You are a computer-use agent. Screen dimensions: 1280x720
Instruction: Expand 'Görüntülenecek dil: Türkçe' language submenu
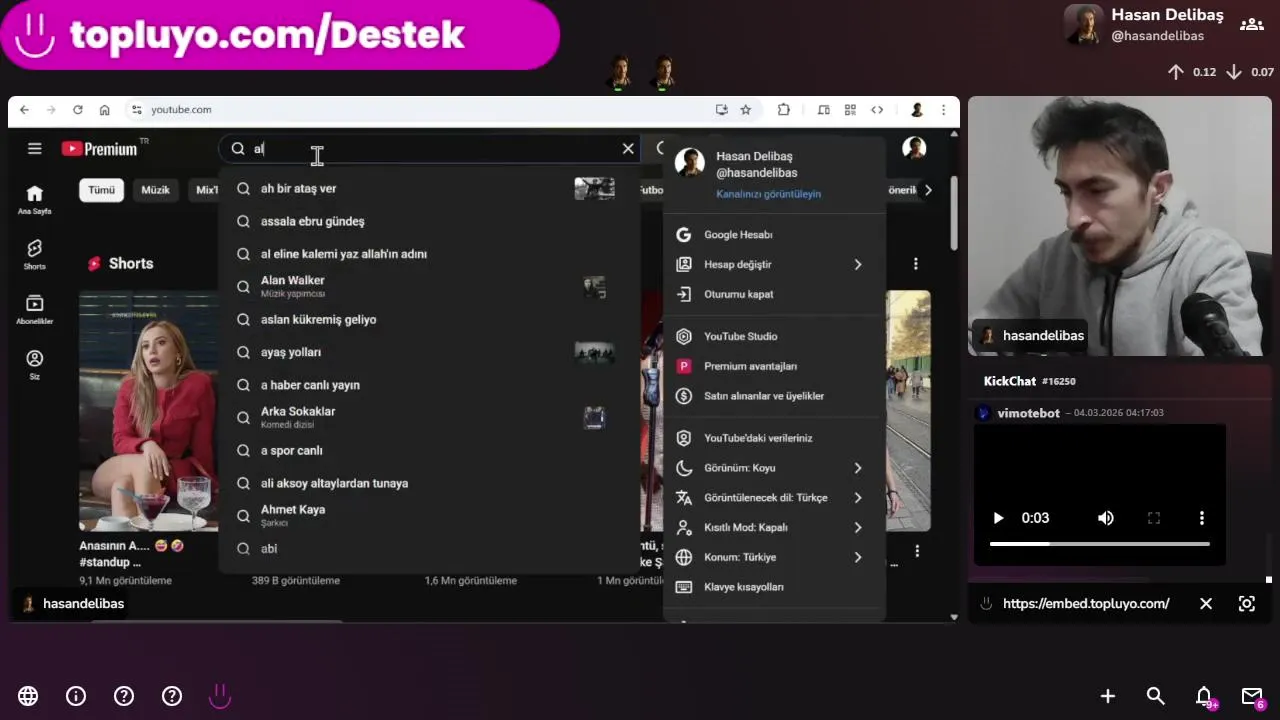[774, 498]
